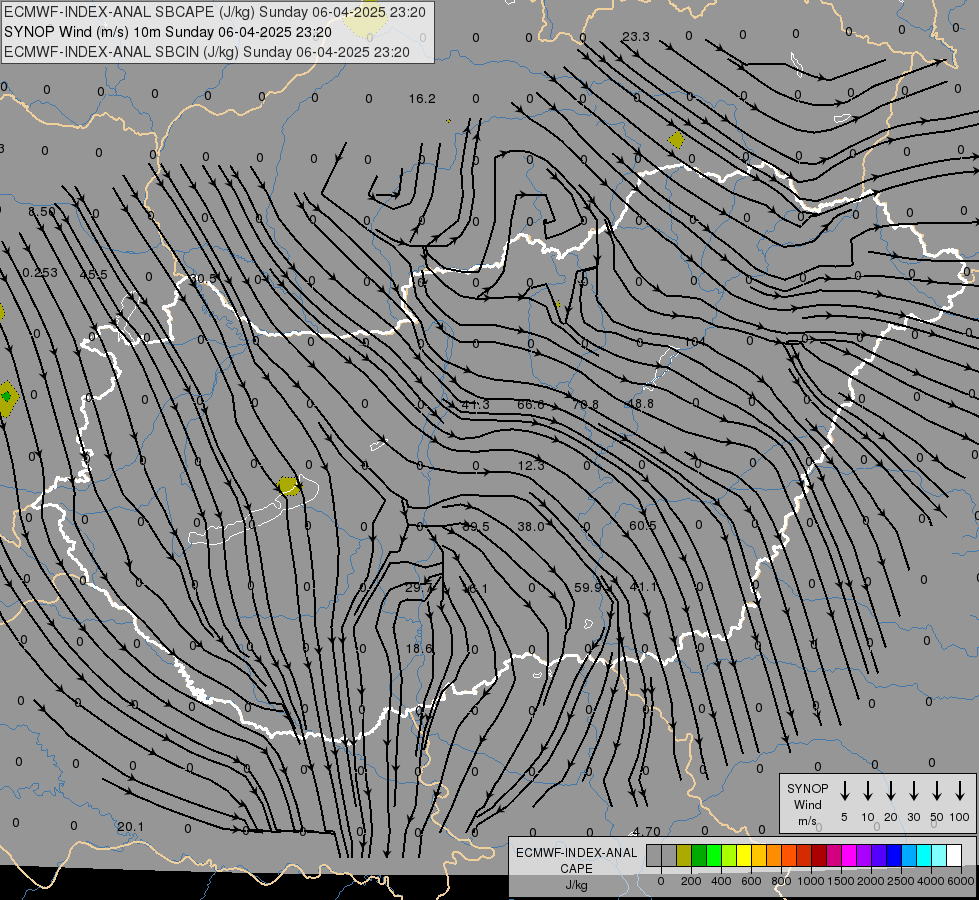Click the wind arrow above 5 m/s
This screenshot has height=900, width=979.
pyautogui.click(x=844, y=791)
